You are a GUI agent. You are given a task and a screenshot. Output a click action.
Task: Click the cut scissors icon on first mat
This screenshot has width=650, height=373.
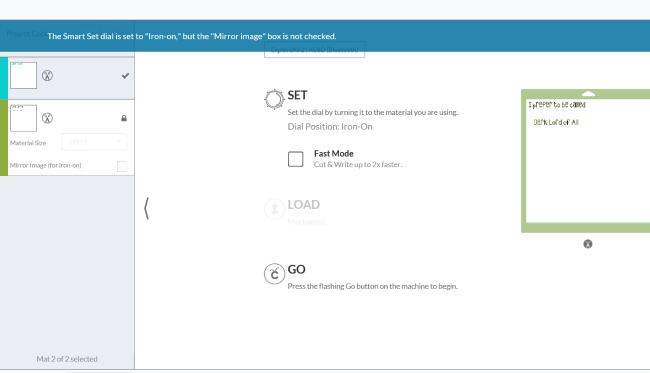point(47,75)
